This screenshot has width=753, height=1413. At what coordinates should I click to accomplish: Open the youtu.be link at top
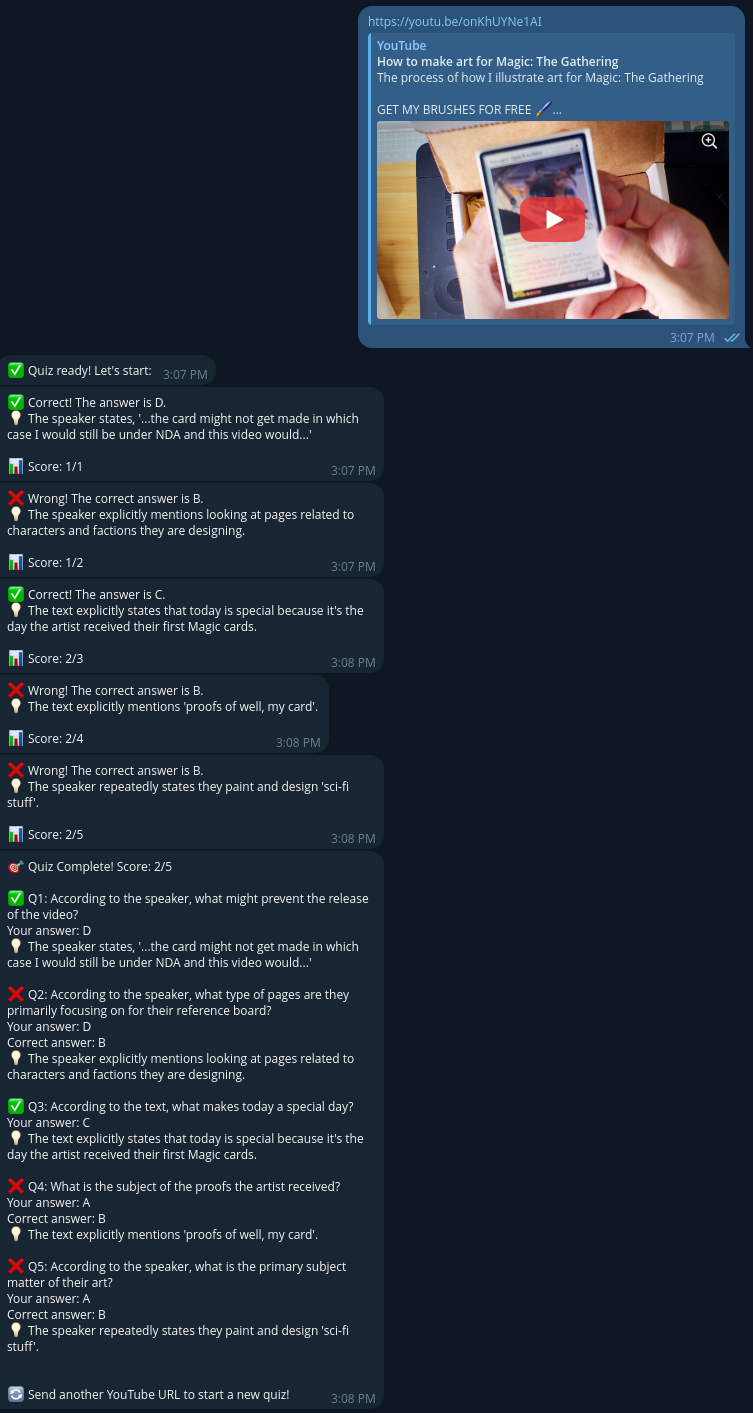click(x=455, y=21)
